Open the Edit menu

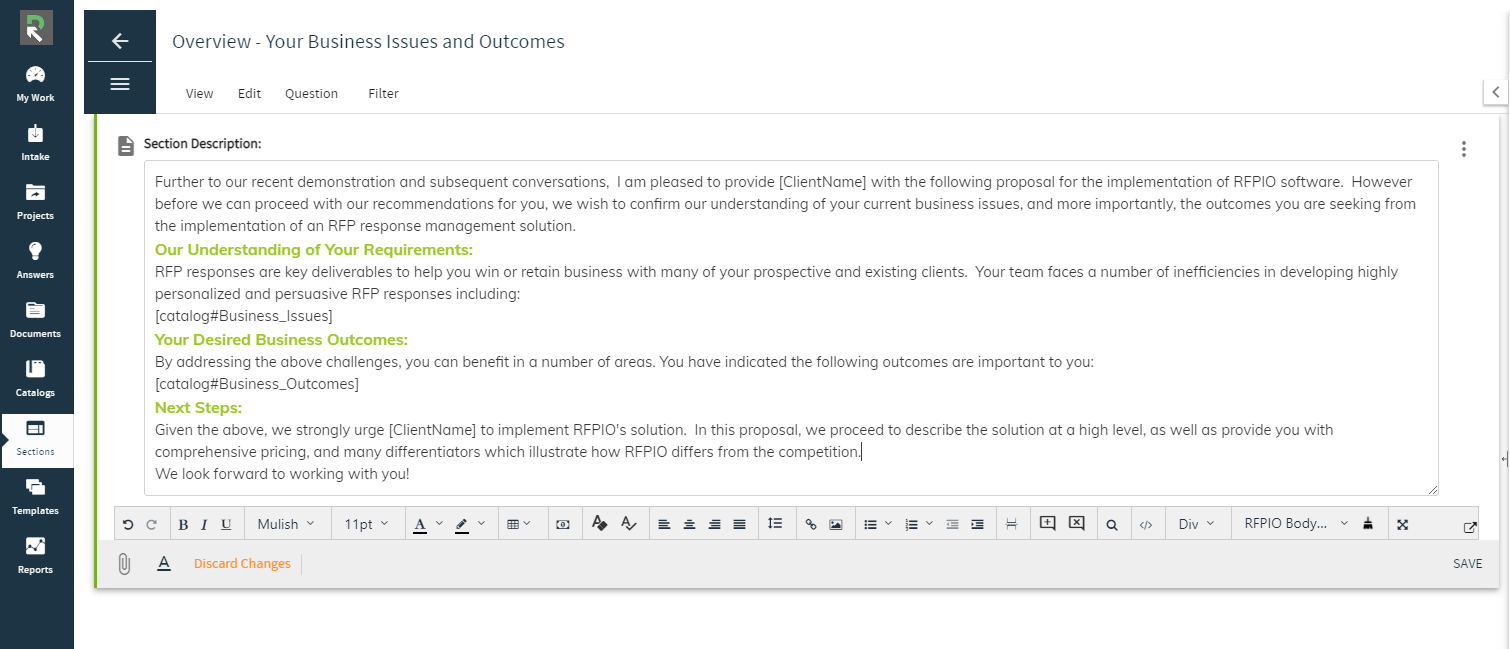249,93
